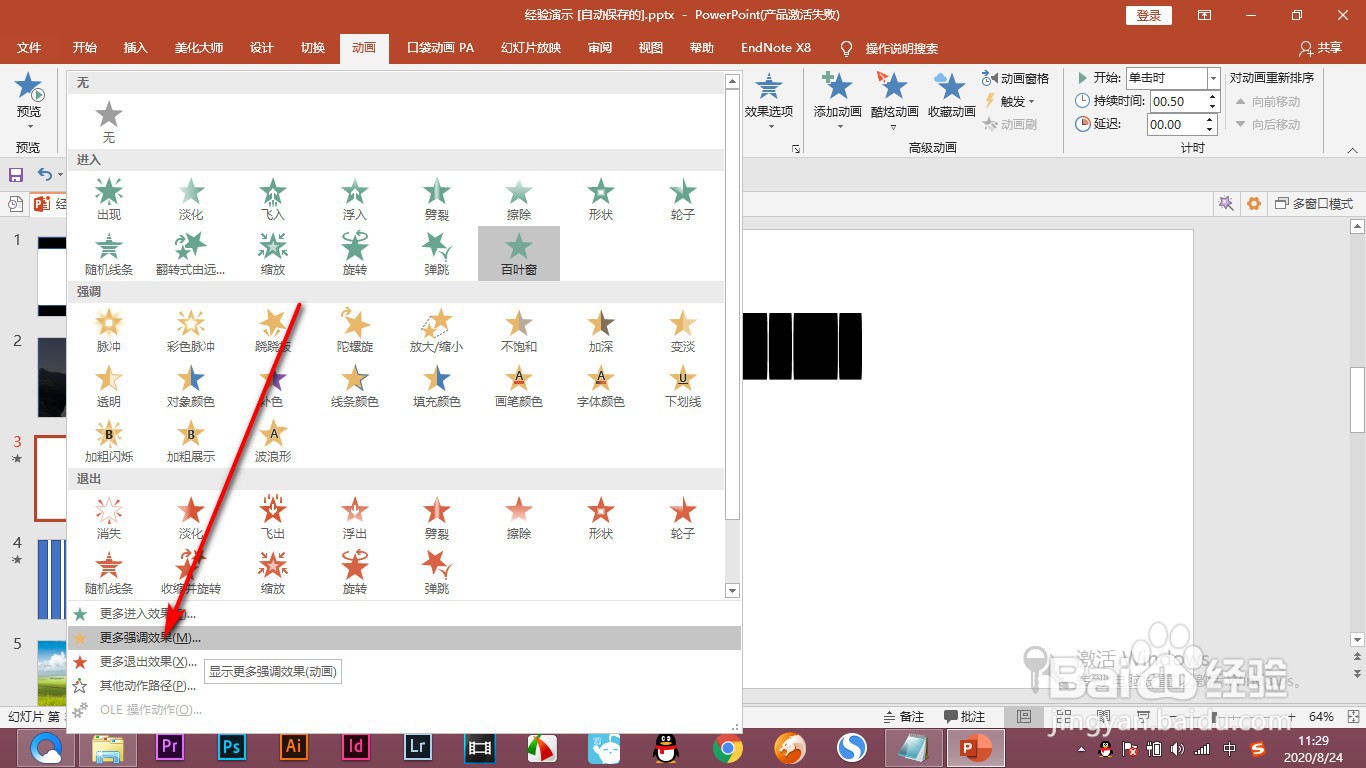
Task: Open 更多进入效果 menu entry
Action: coord(404,613)
